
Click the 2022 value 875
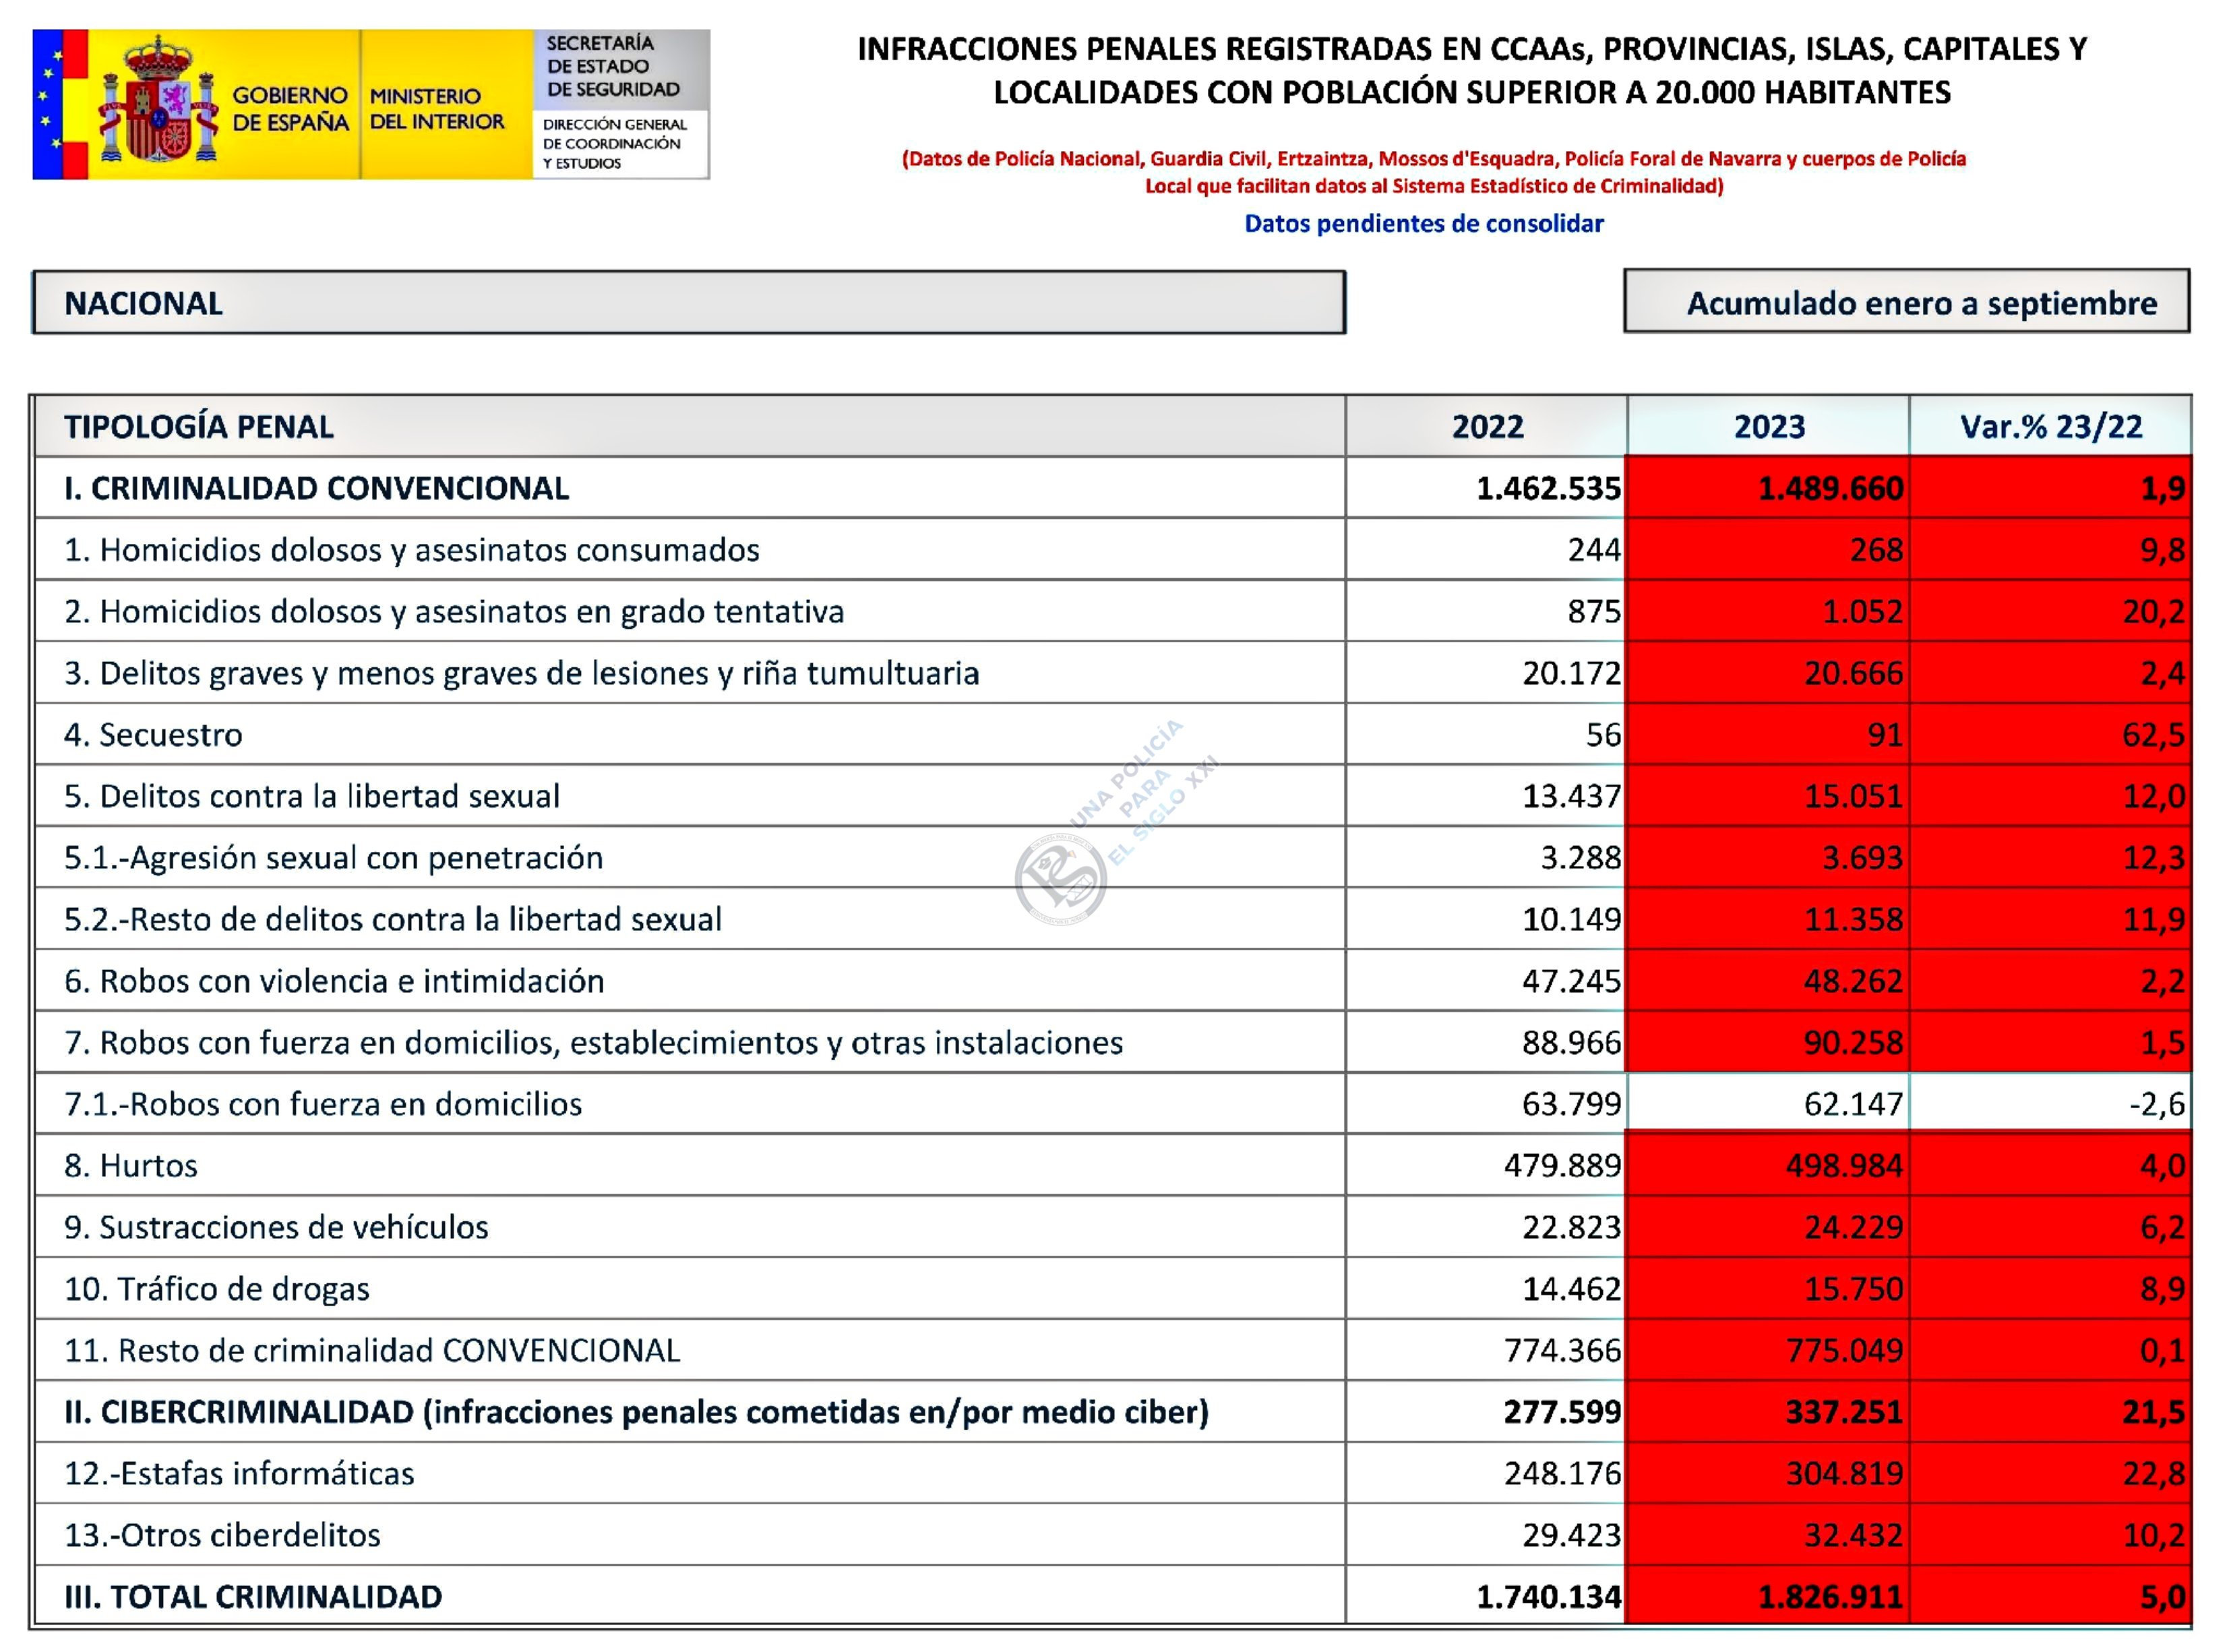(1594, 612)
